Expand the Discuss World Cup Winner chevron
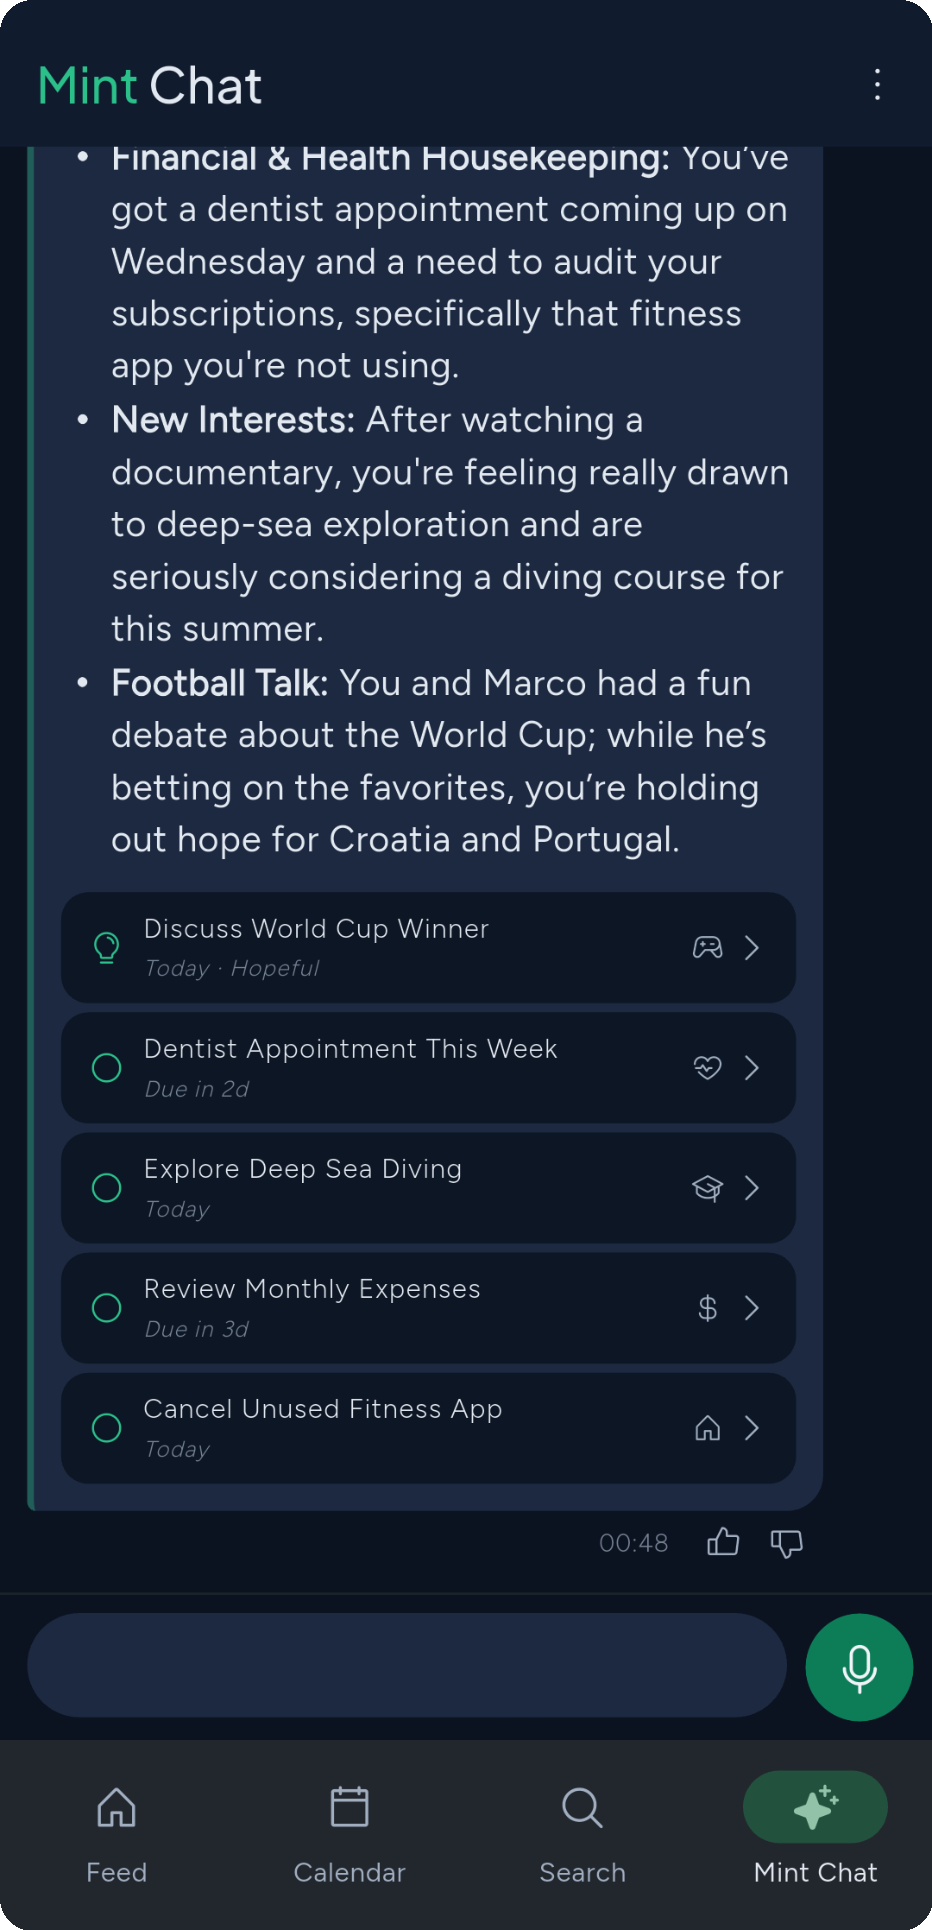932x1930 pixels. (x=753, y=947)
